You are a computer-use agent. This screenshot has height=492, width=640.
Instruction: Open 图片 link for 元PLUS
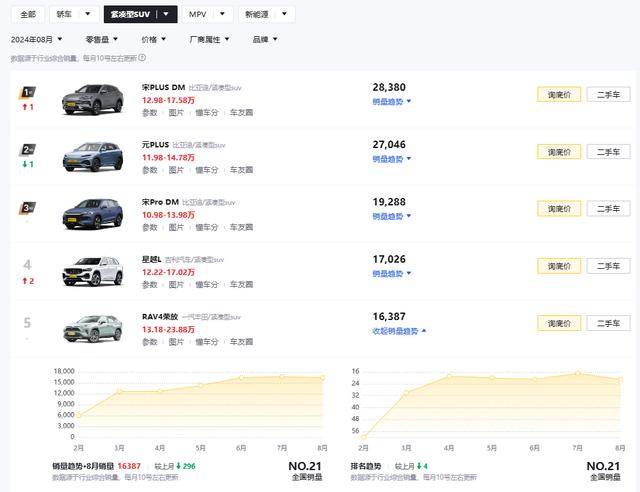point(176,170)
